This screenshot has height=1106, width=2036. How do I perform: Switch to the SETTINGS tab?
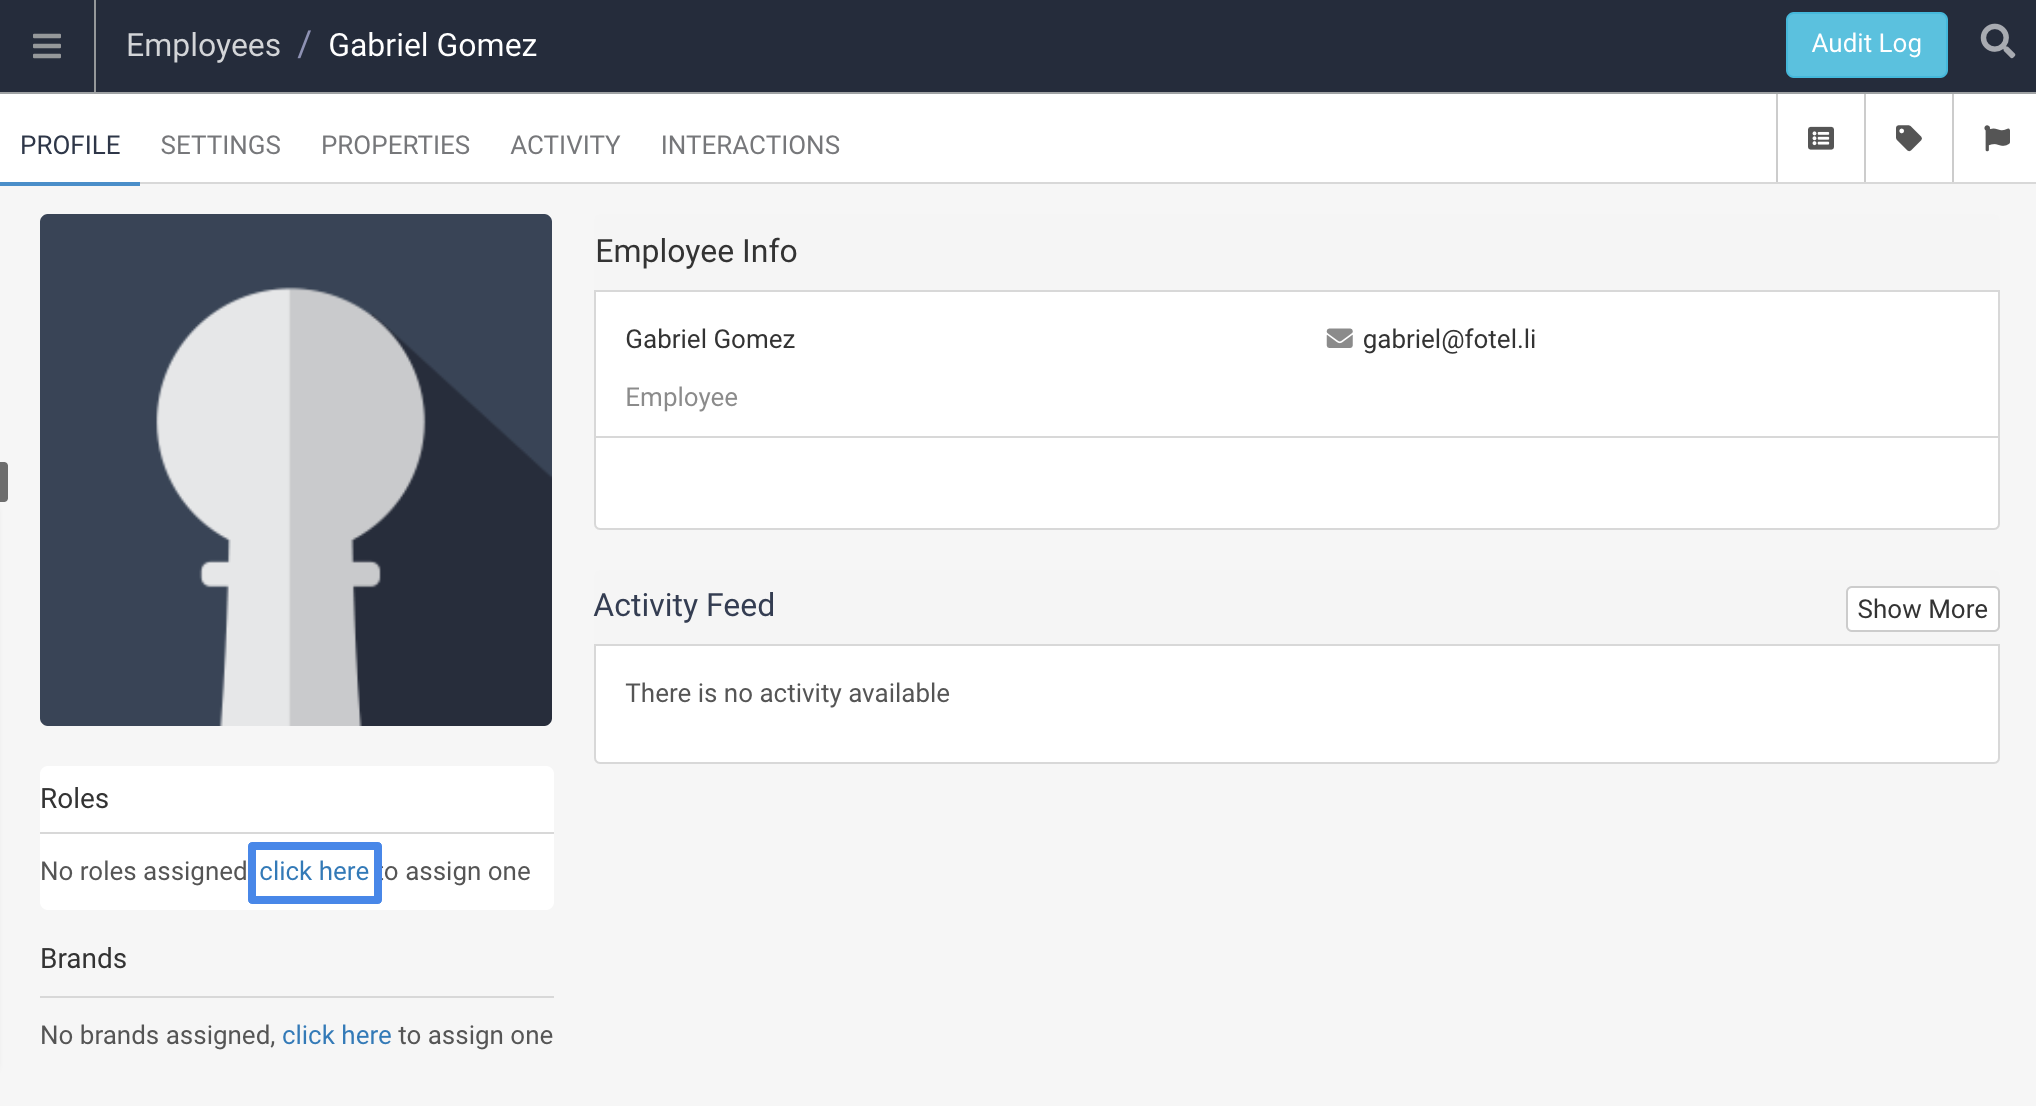click(221, 145)
